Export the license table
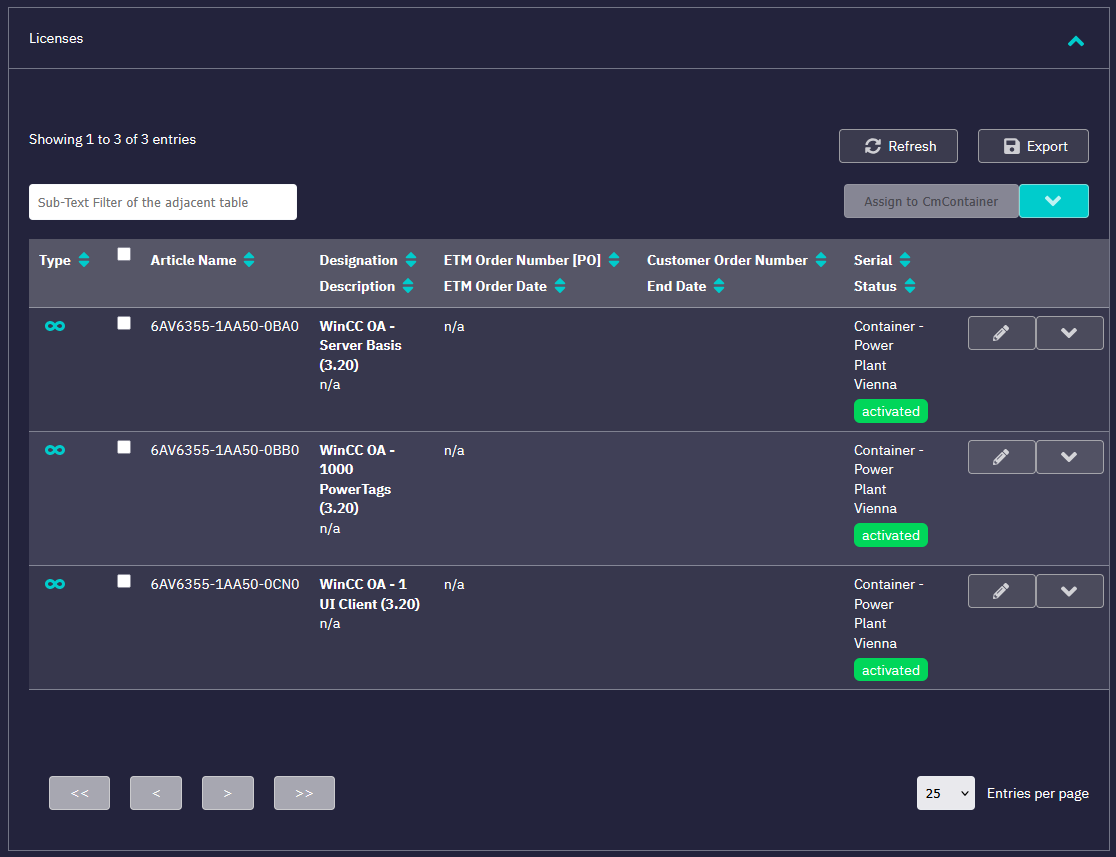The height and width of the screenshot is (857, 1116). tap(1033, 146)
